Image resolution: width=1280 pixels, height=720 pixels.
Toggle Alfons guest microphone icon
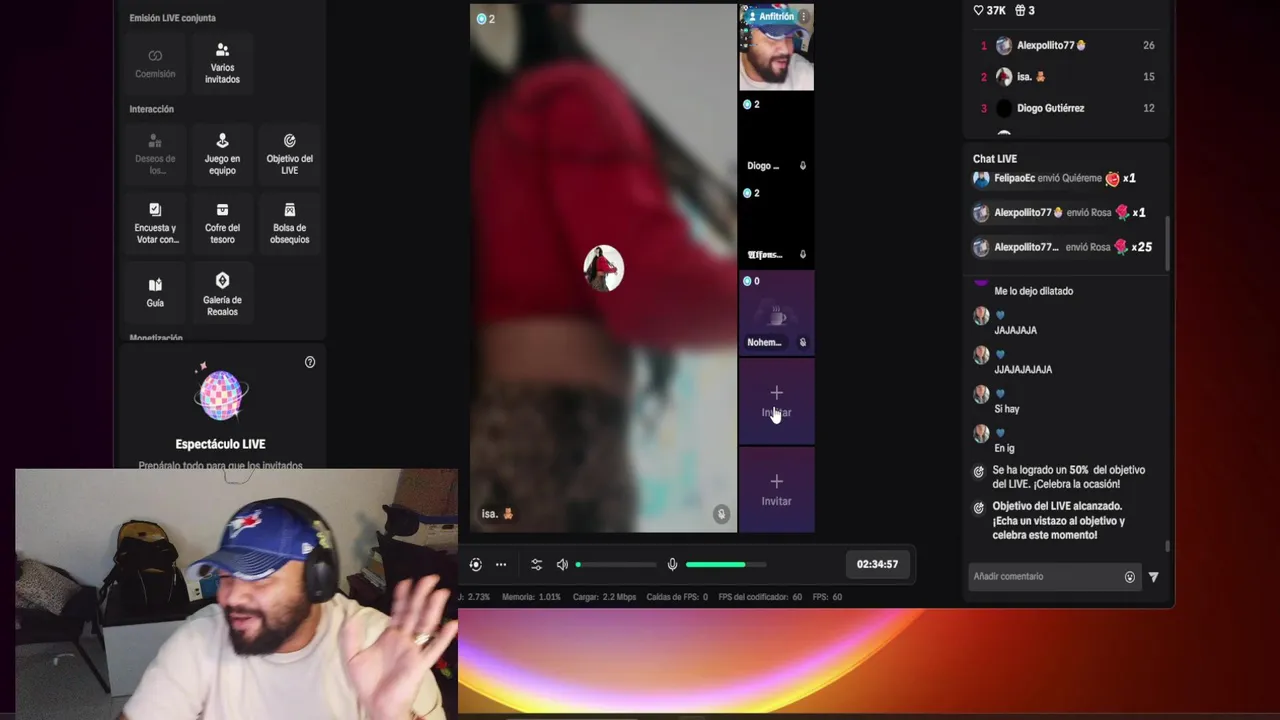point(803,255)
